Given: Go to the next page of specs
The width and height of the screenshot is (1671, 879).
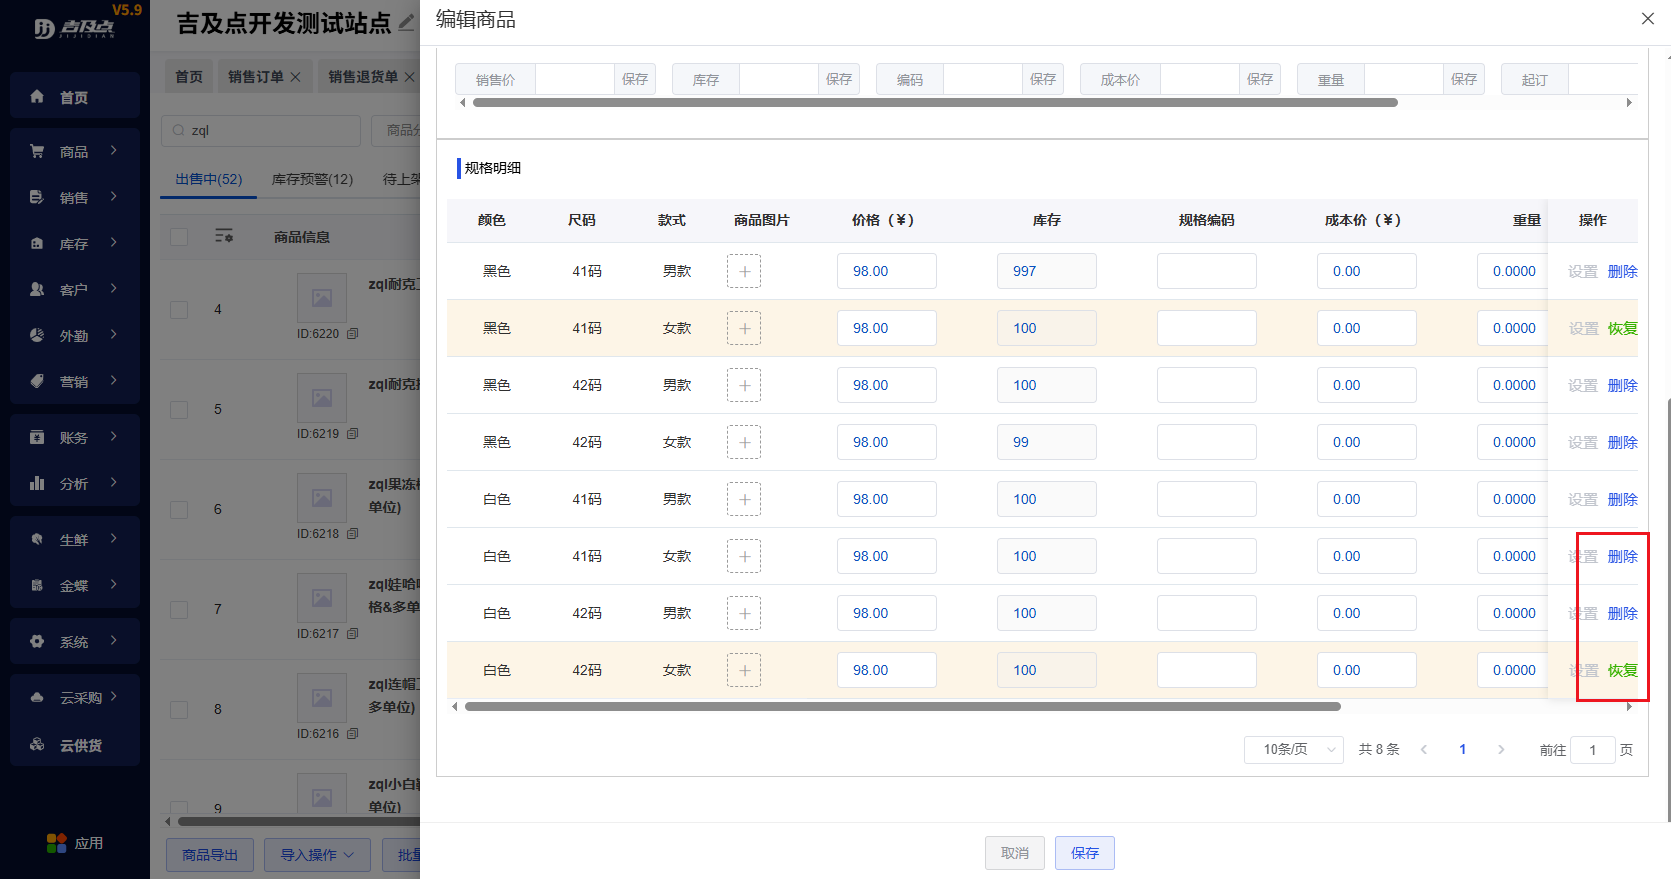Looking at the screenshot, I should pyautogui.click(x=1501, y=750).
